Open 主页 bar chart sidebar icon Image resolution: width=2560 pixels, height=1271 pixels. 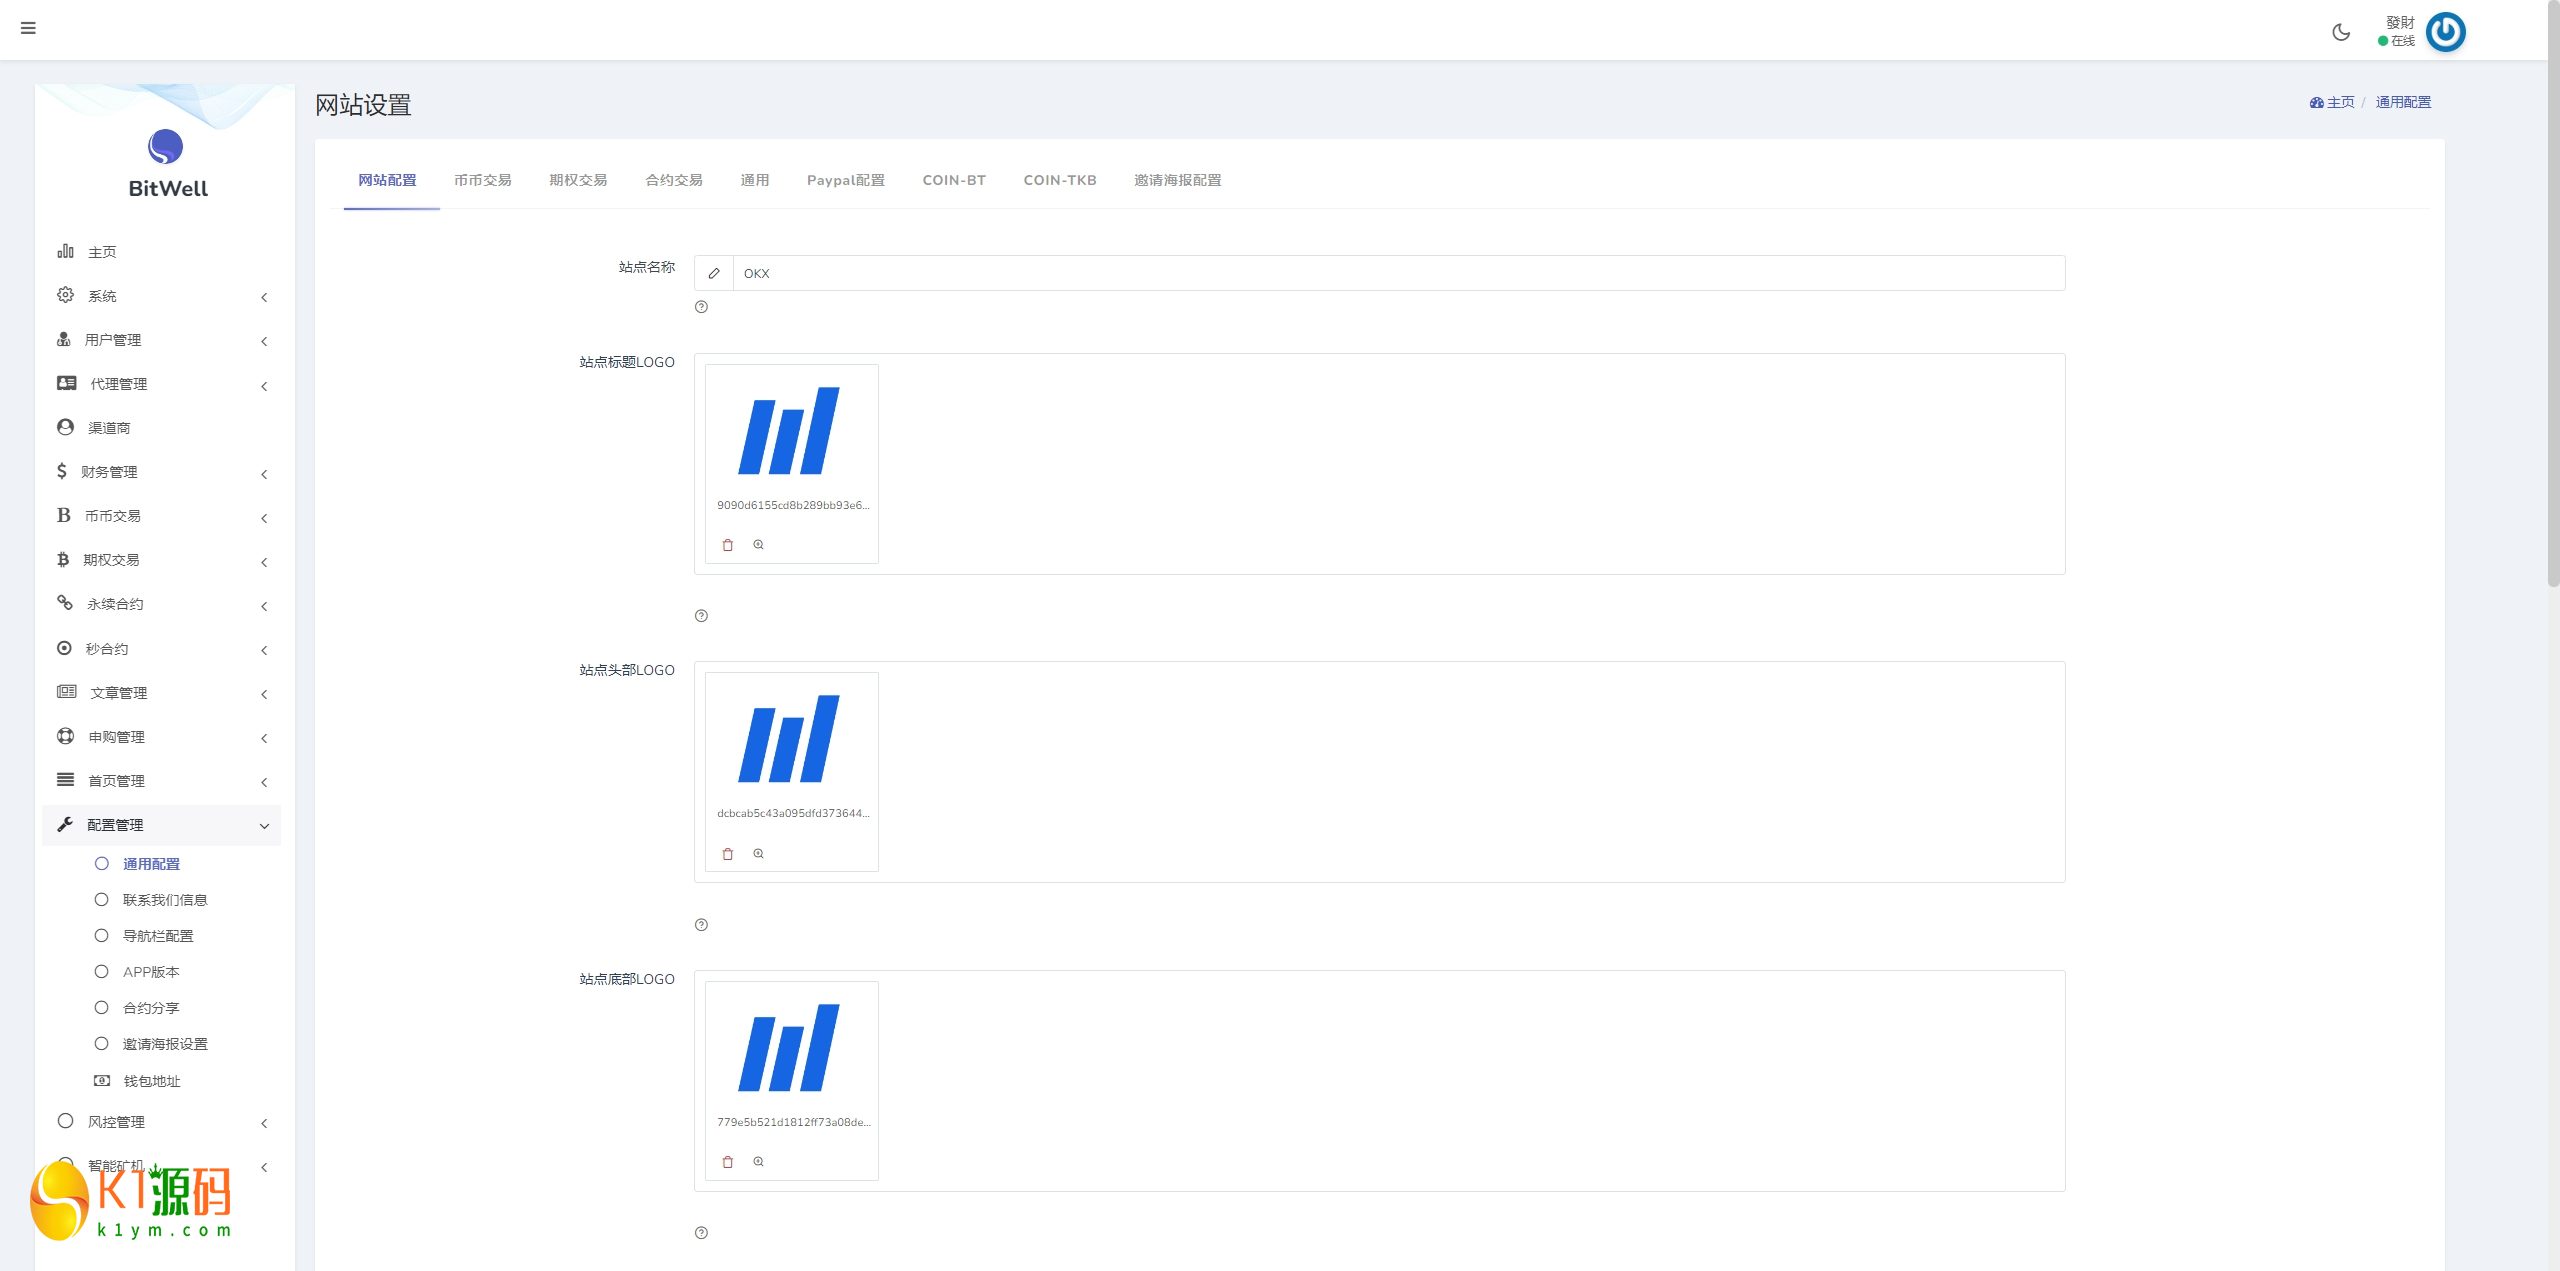65,251
